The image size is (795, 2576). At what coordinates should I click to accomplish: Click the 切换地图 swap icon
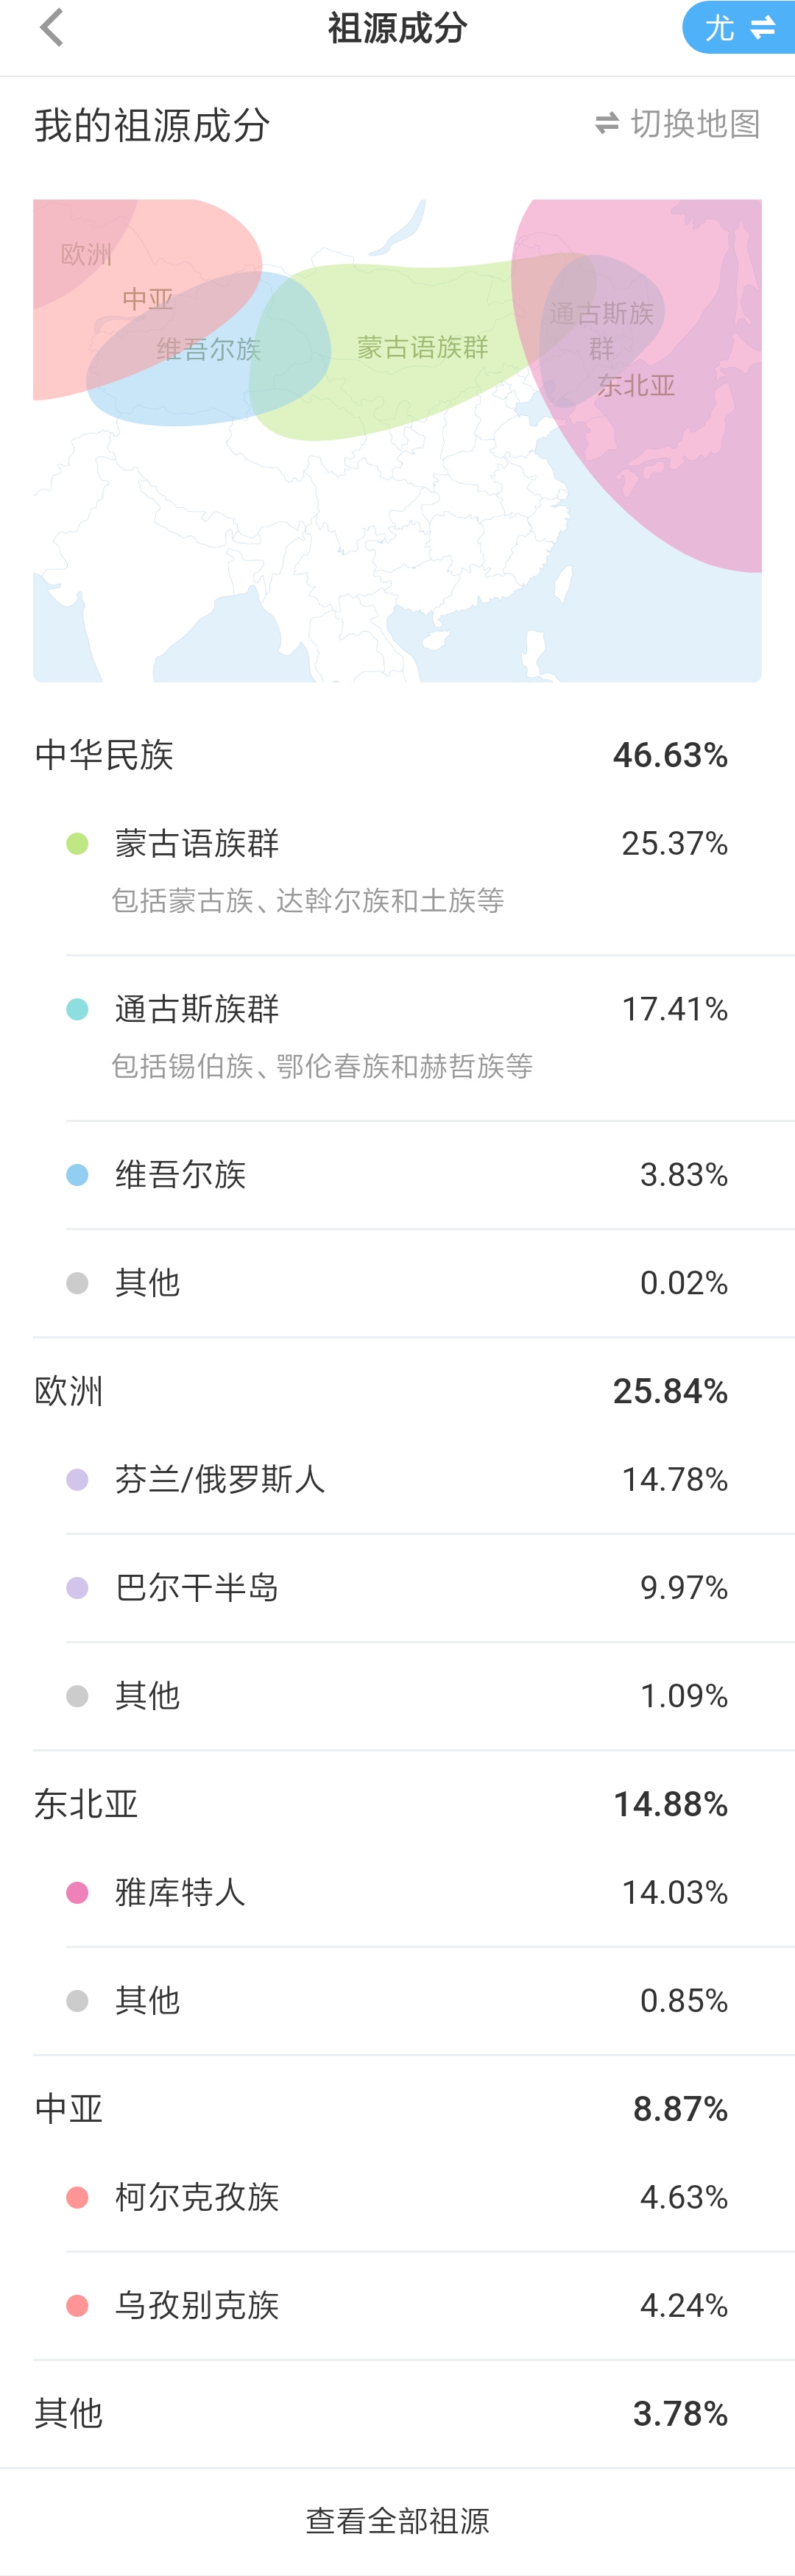(x=606, y=124)
